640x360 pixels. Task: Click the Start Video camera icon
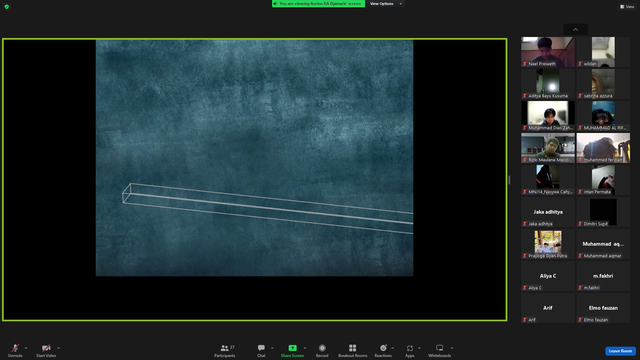tap(46, 348)
